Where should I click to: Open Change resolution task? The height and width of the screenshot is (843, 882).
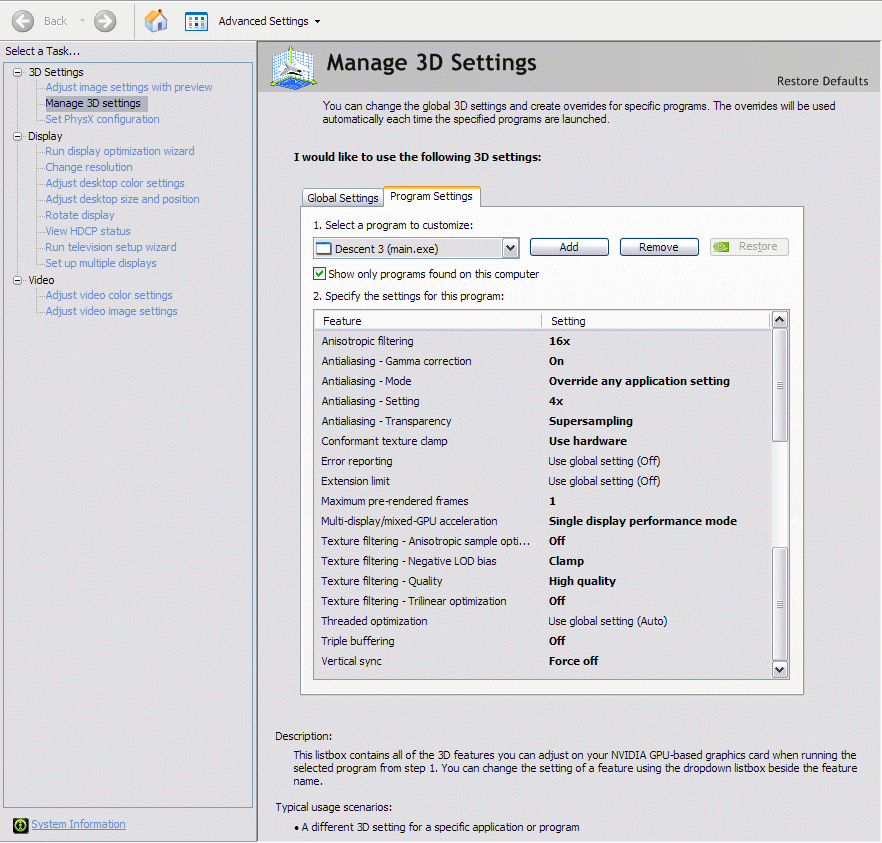click(89, 167)
